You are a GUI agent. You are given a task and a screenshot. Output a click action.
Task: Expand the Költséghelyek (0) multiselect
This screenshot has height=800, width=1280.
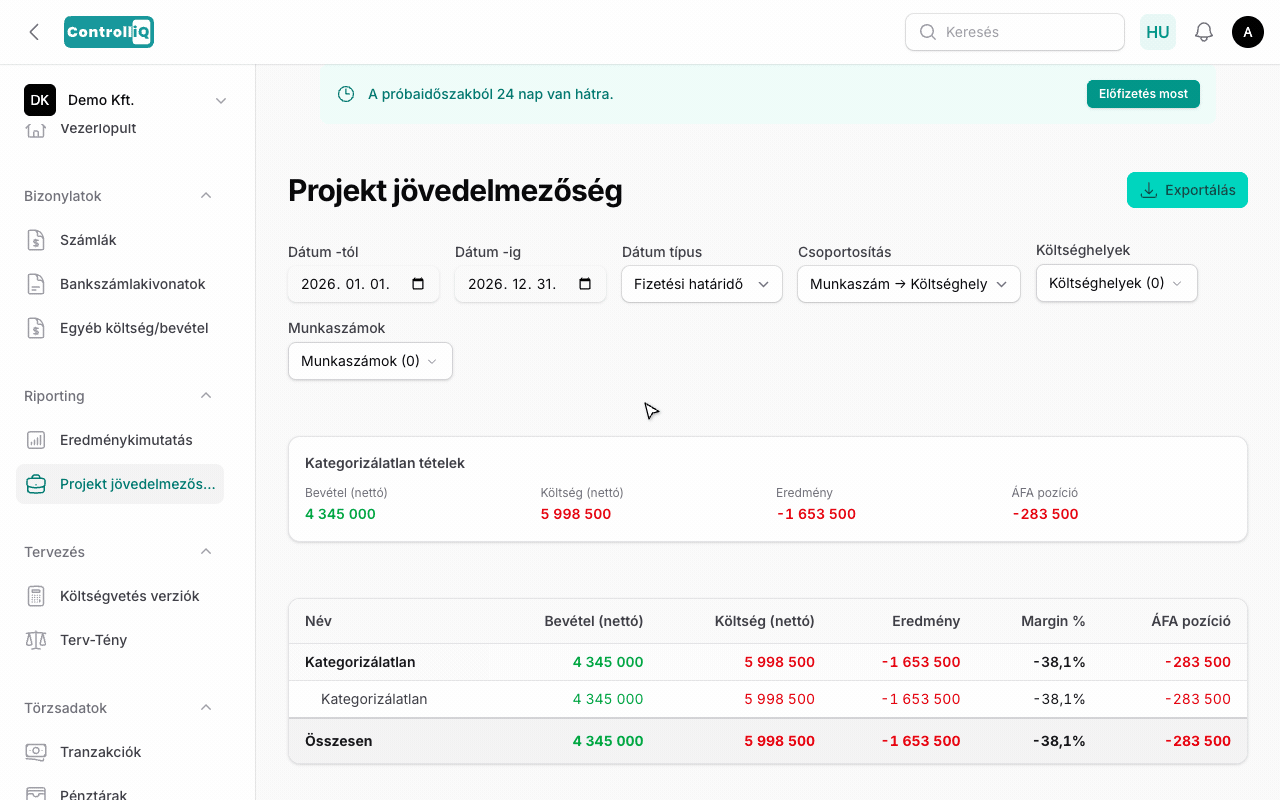pos(1117,283)
